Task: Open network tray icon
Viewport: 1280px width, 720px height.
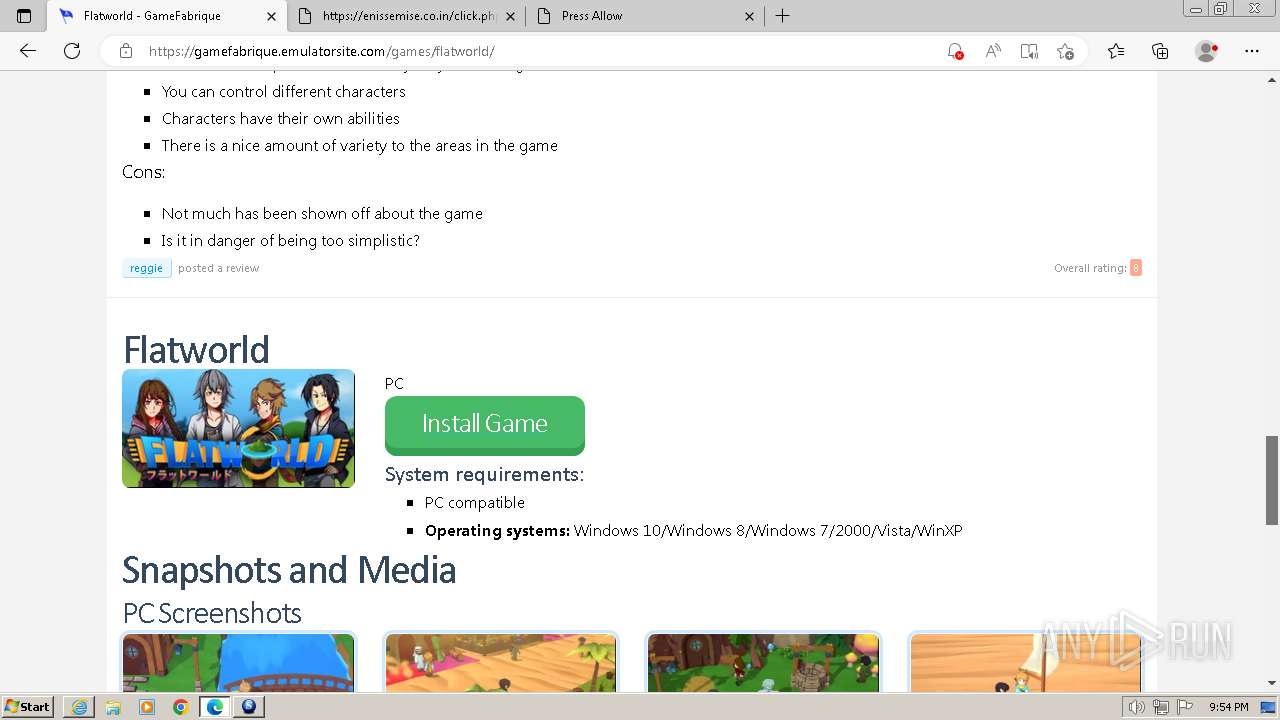Action: pos(1160,707)
